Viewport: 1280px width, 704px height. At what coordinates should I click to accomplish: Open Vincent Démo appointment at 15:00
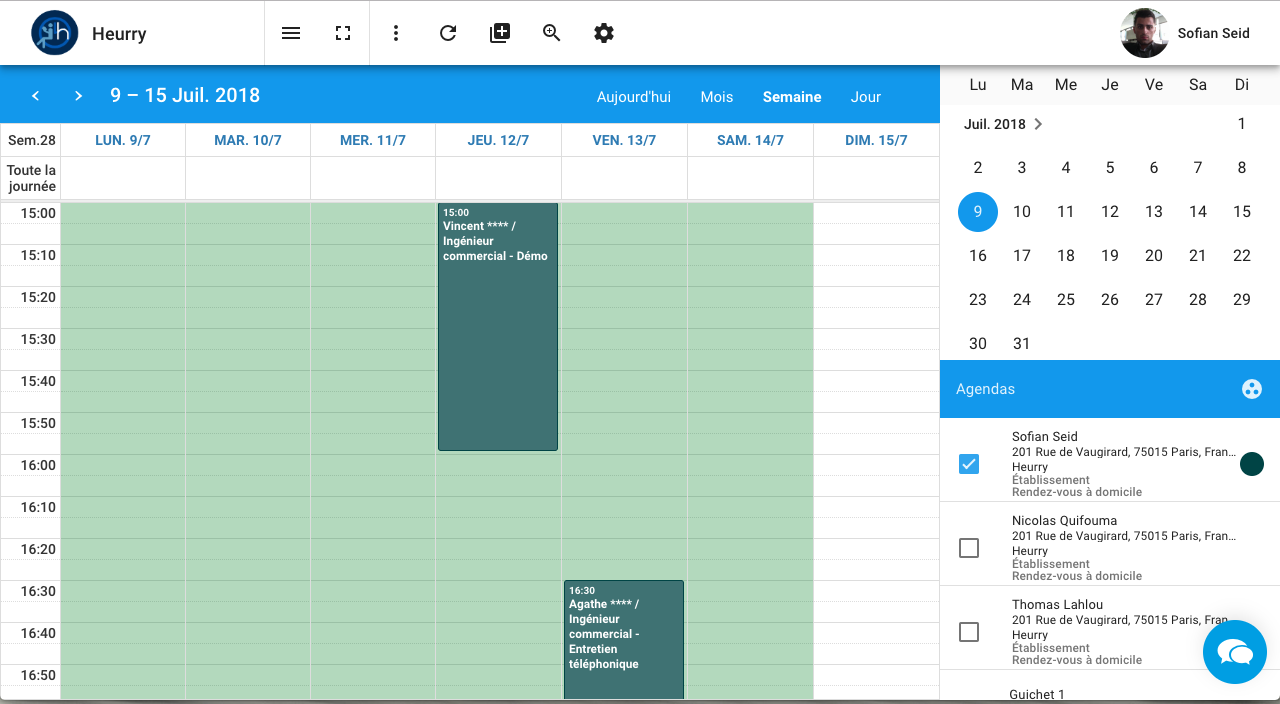coord(498,327)
